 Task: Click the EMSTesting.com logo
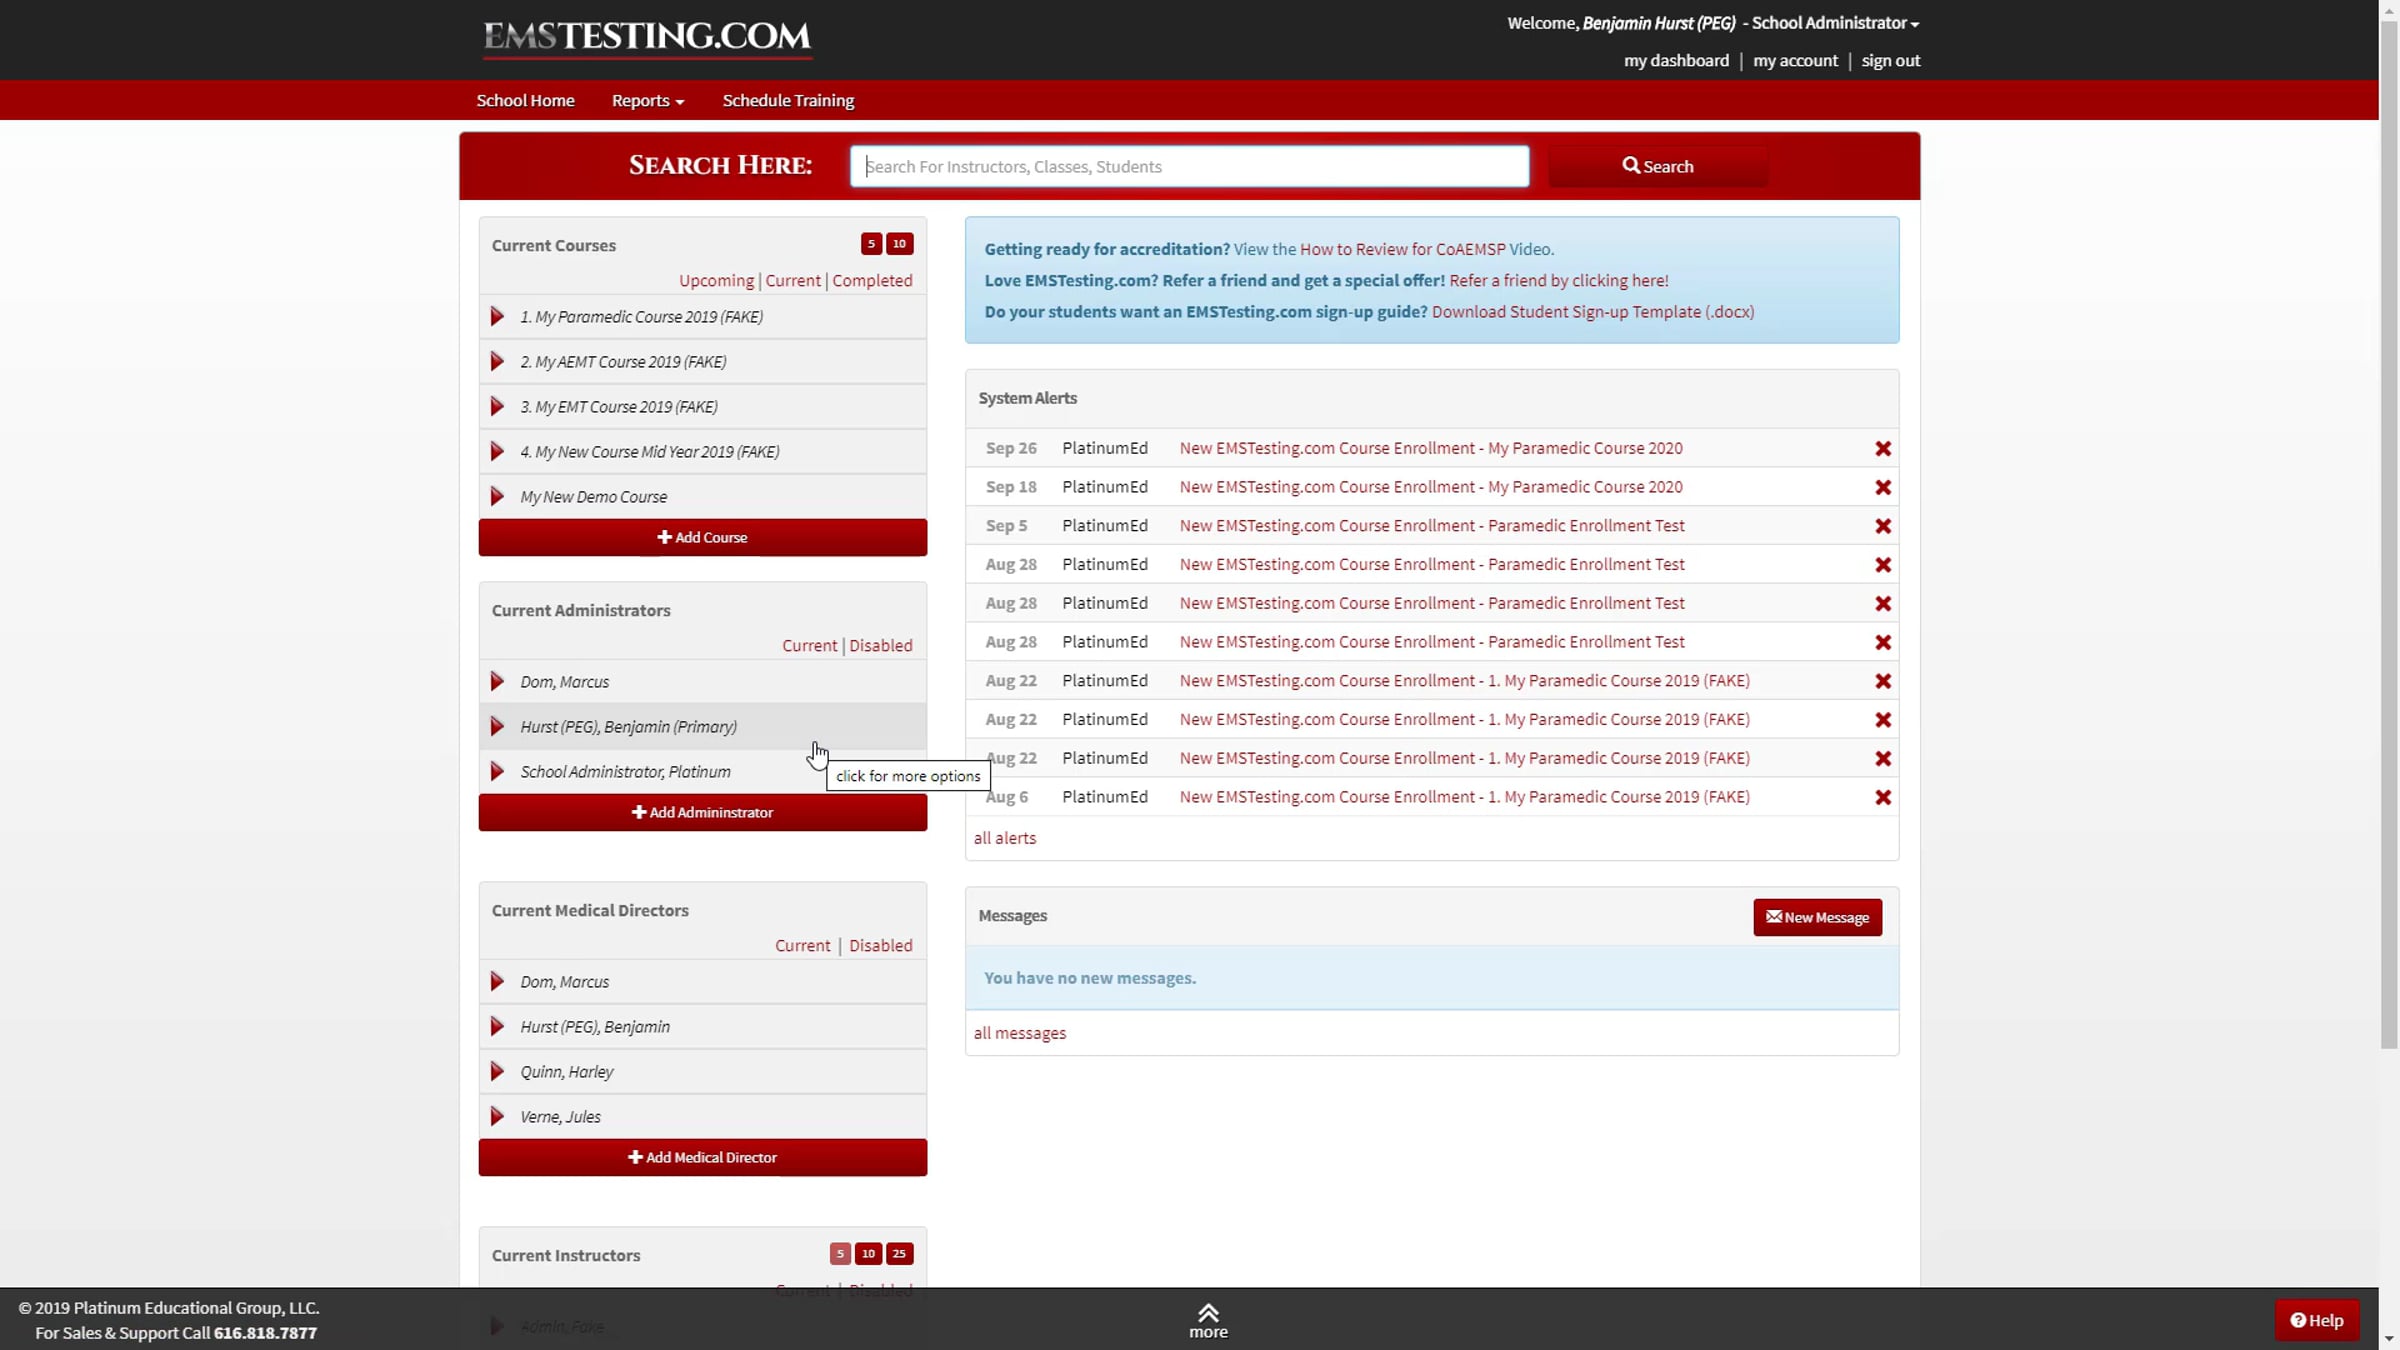(647, 38)
